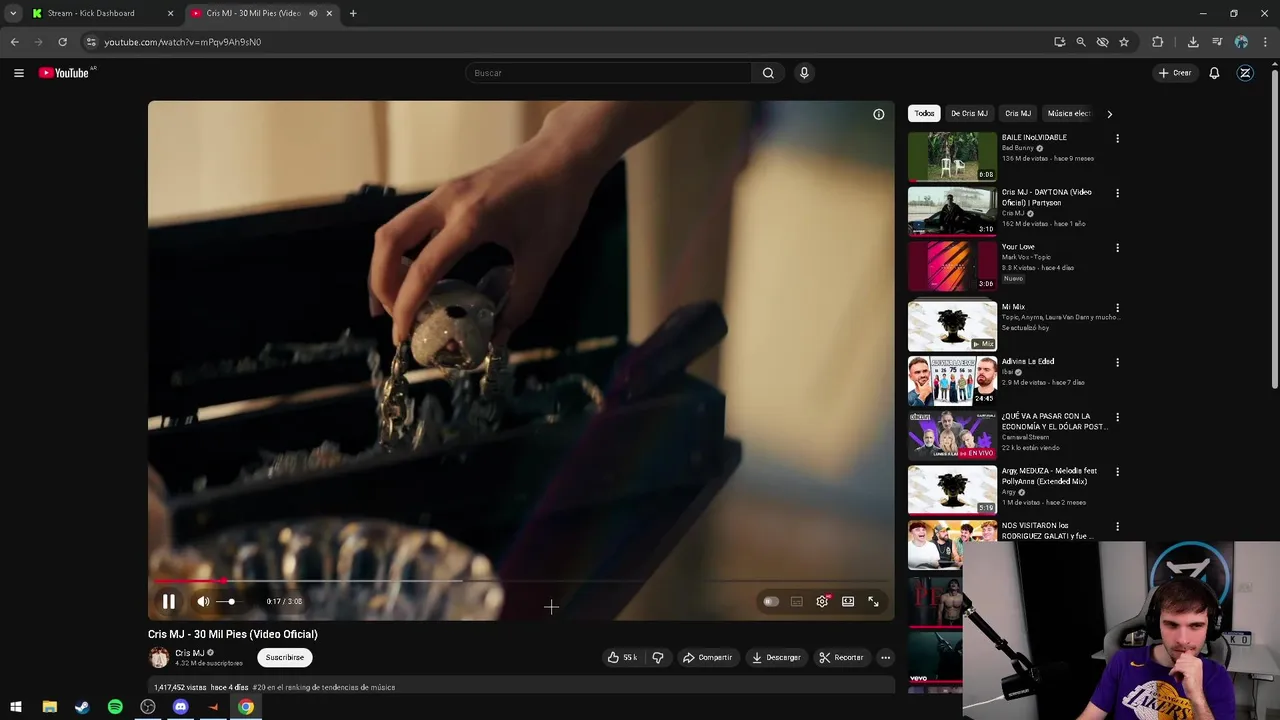Open Cris MJ channel avatar
This screenshot has height=720, width=1280.
click(x=159, y=657)
